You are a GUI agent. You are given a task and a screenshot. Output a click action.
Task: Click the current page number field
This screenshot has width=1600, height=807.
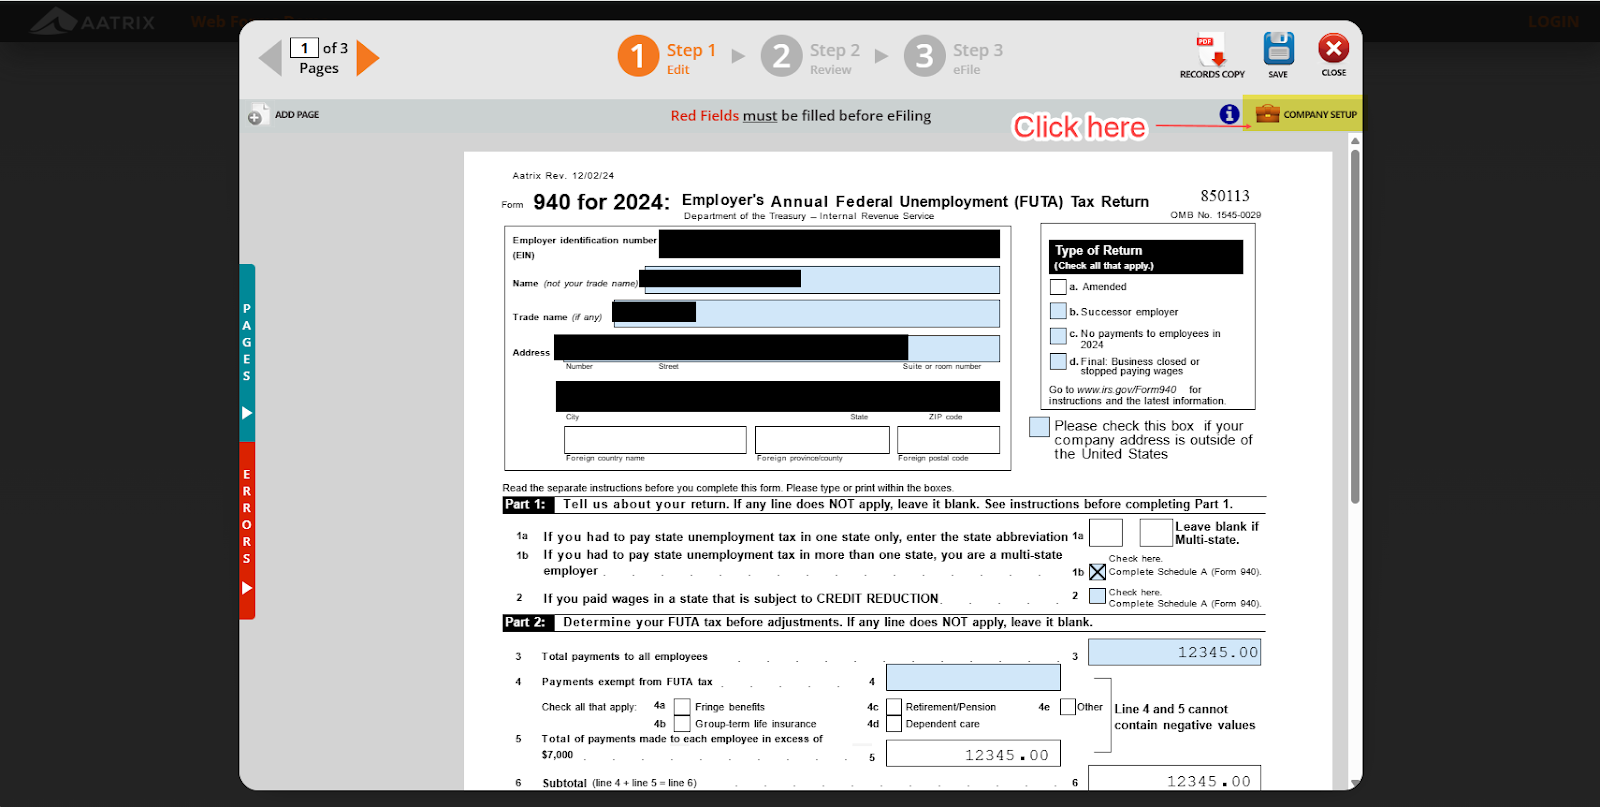(x=304, y=48)
